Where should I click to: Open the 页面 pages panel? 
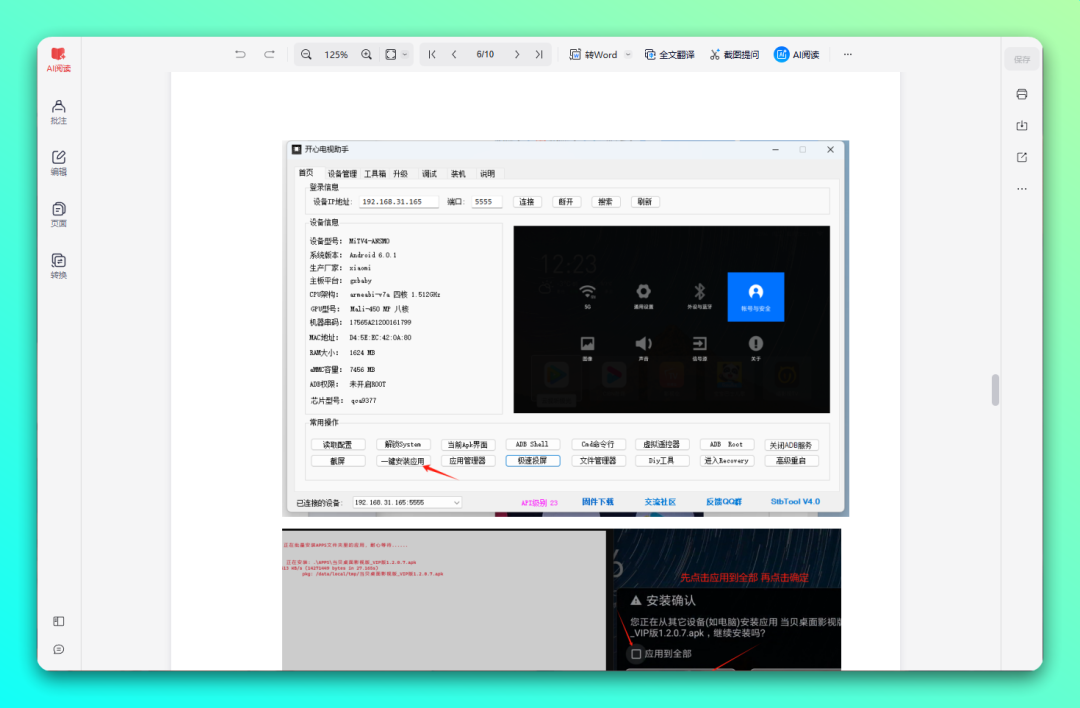58,214
